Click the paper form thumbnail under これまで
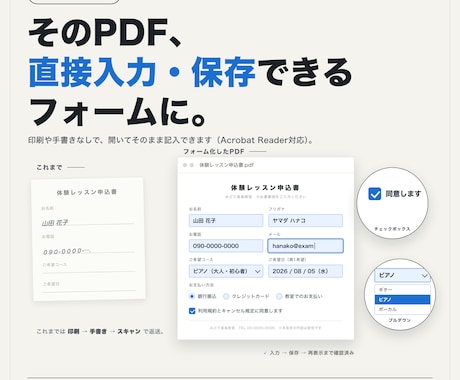Image resolution: width=460 pixels, height=380 pixels. [88, 239]
